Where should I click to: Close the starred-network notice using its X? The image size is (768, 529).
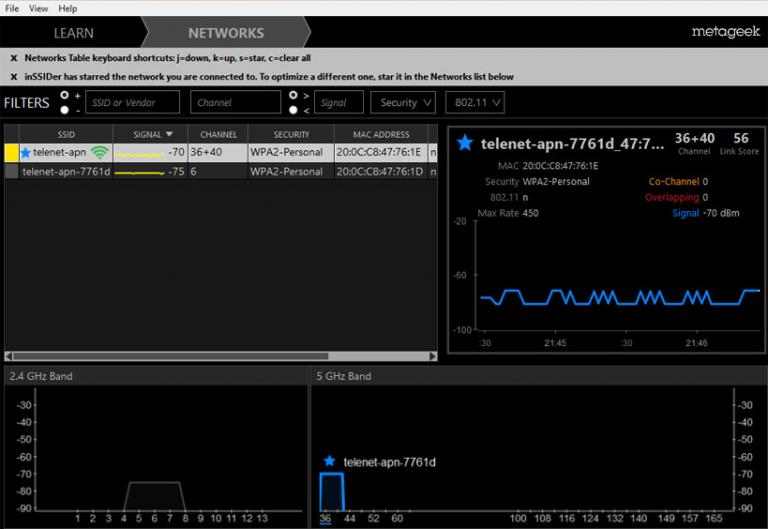(x=14, y=76)
